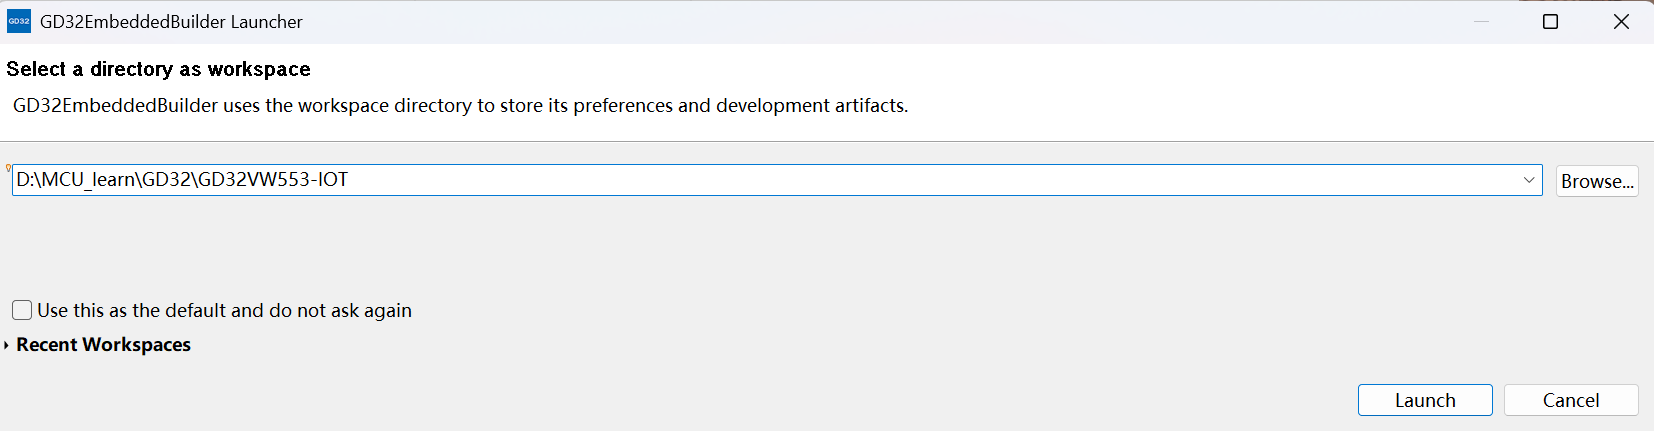
Task: Click the GD32 app icon in title bar
Action: (19, 21)
